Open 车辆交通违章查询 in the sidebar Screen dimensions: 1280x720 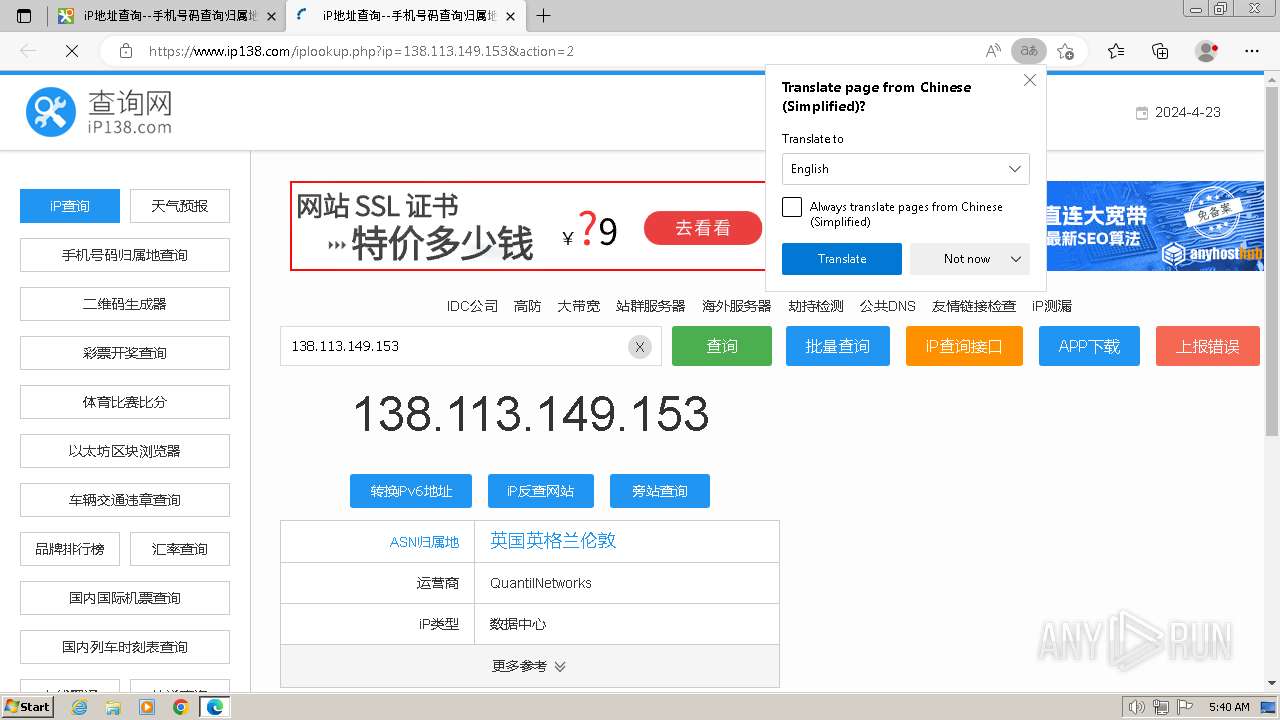coord(125,500)
